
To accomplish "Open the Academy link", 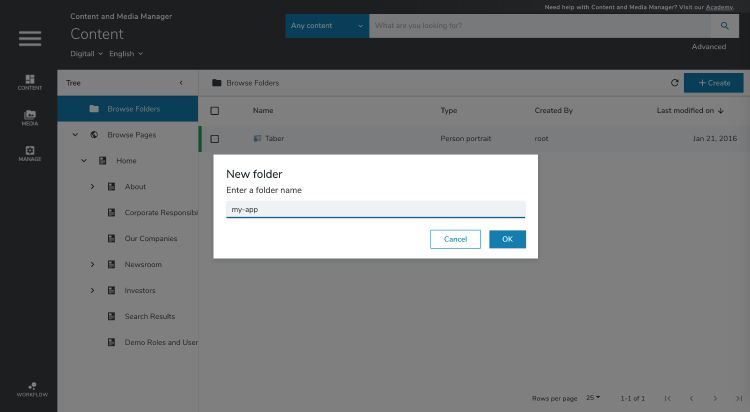I will click(x=720, y=6).
